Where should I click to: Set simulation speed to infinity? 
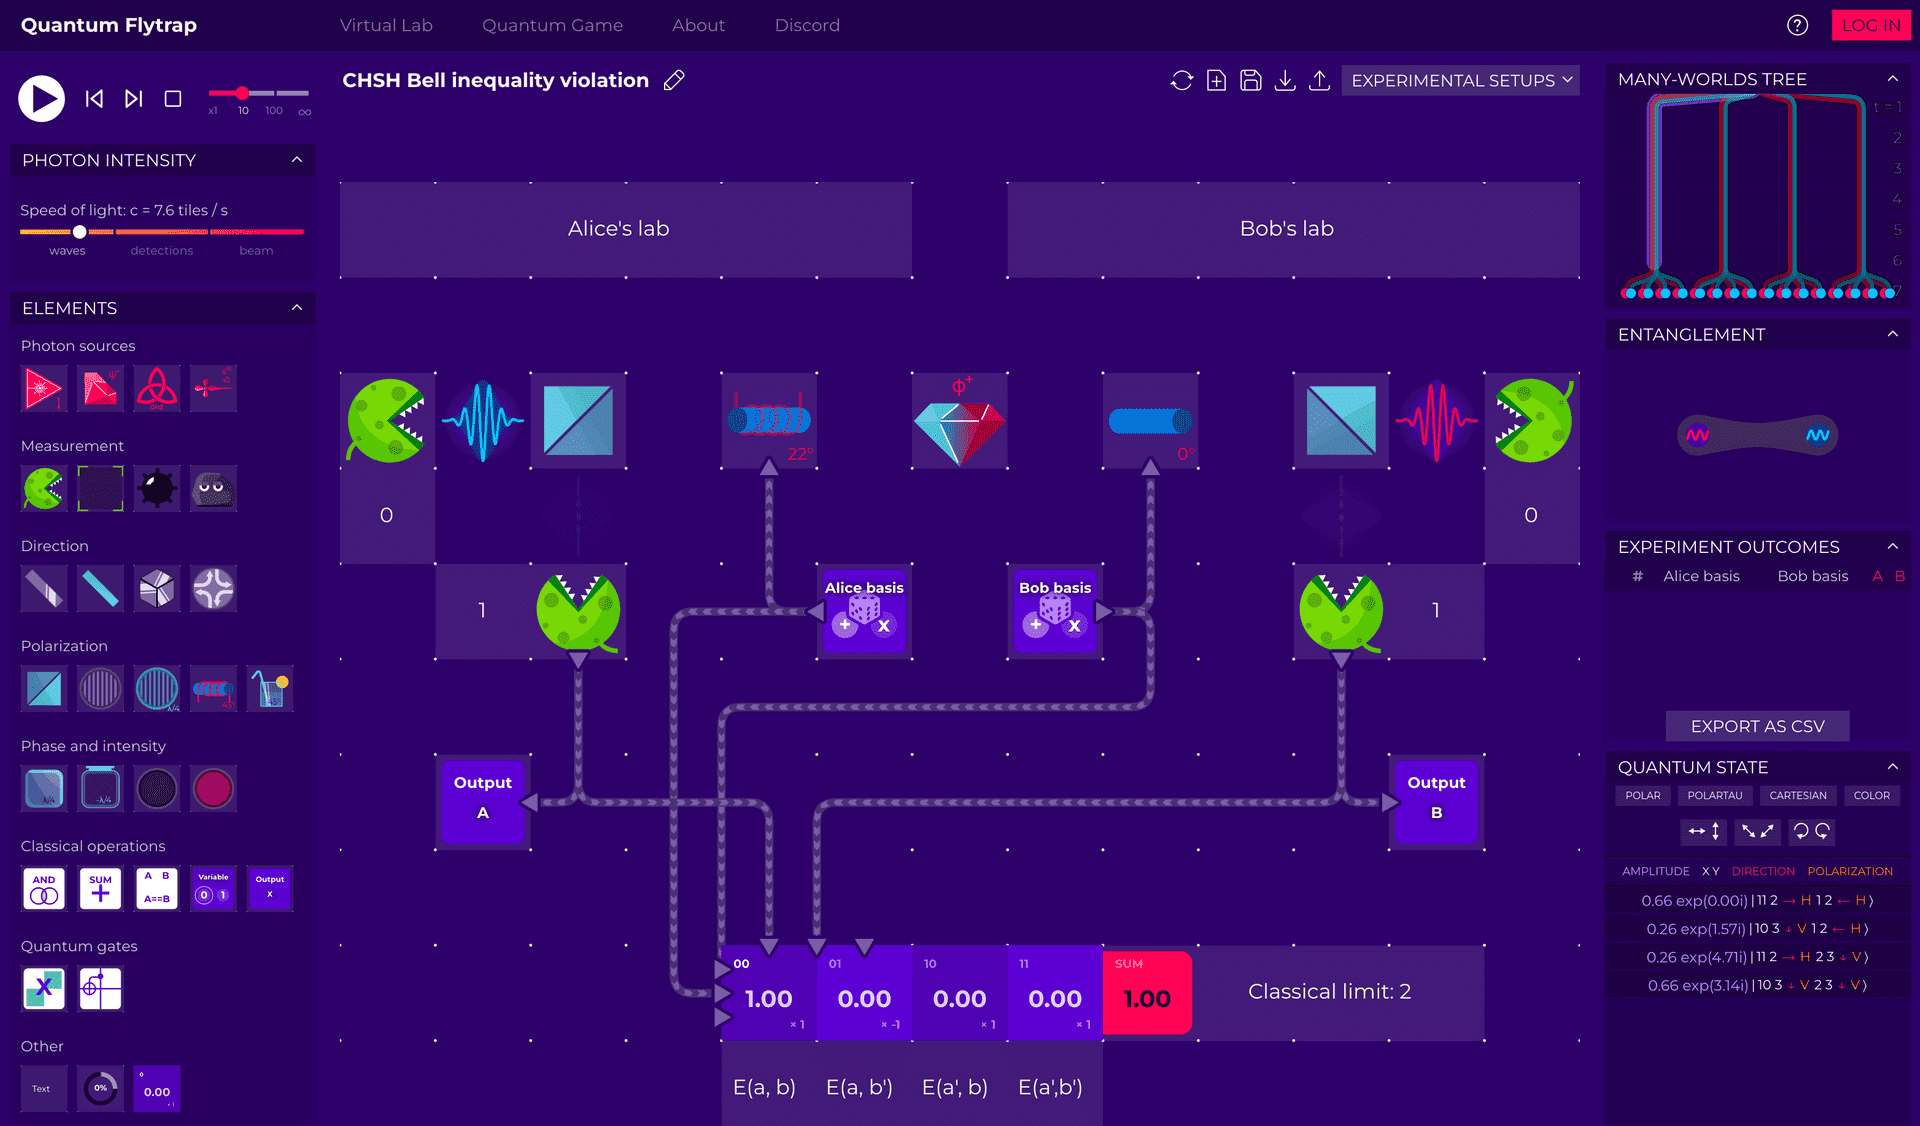303,94
